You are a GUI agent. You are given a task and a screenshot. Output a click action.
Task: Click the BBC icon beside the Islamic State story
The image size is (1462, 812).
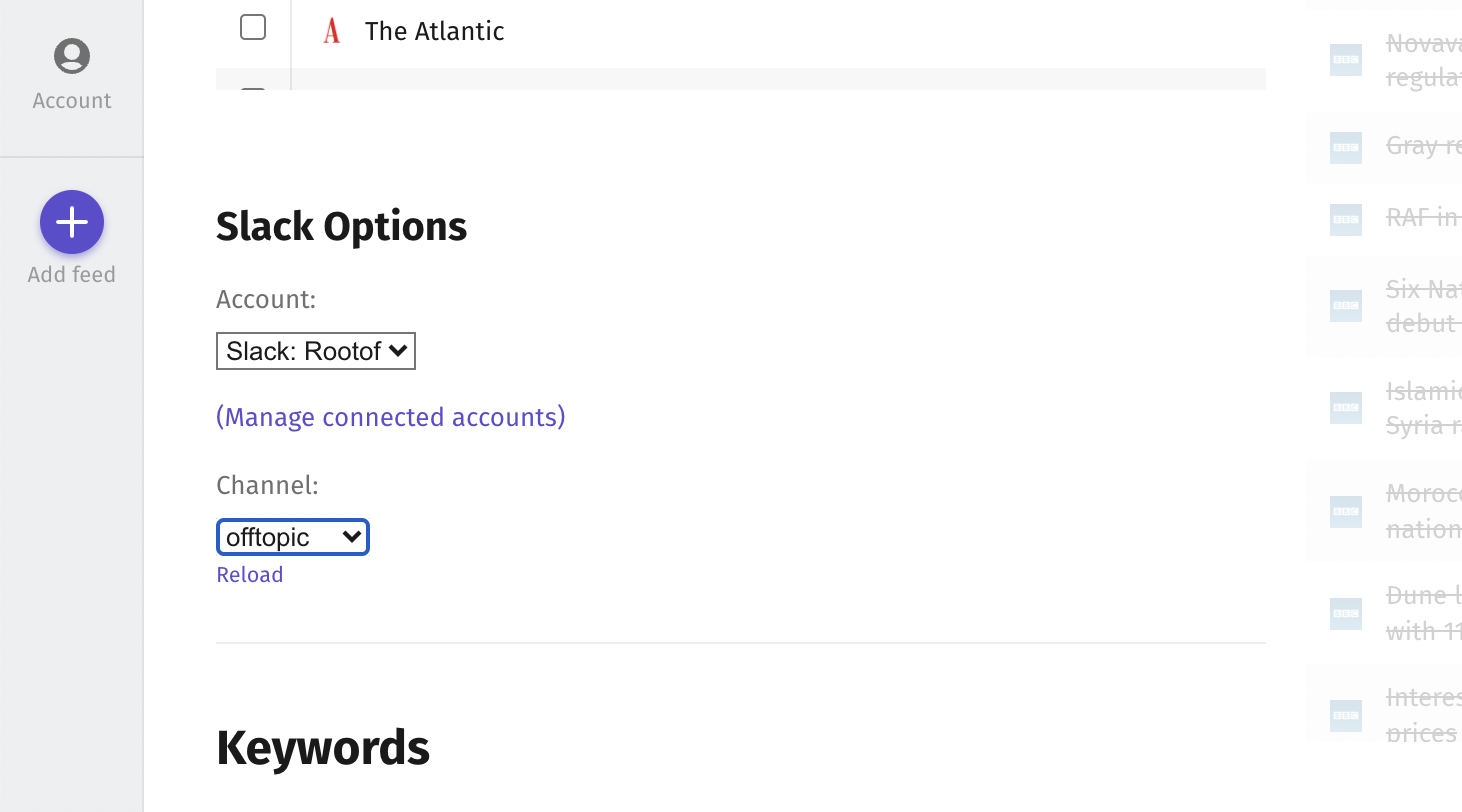pyautogui.click(x=1345, y=408)
